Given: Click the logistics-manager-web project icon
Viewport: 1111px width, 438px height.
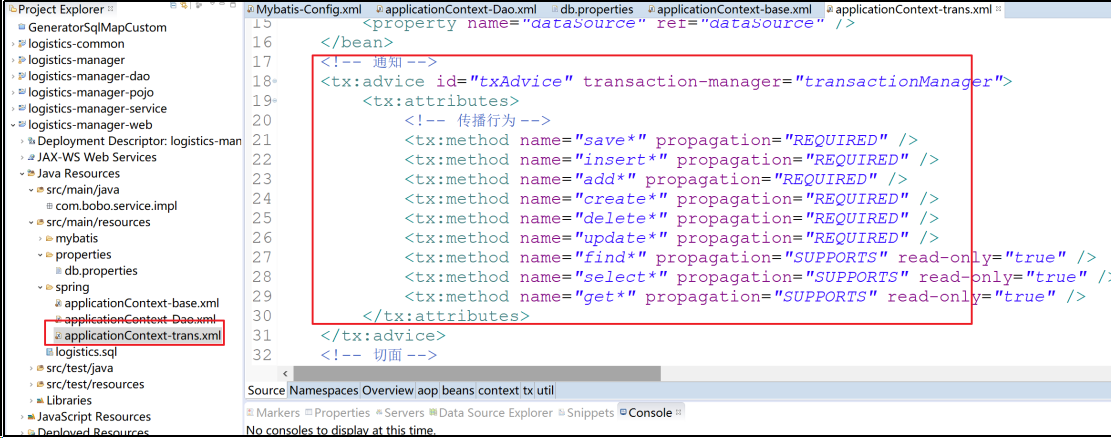Looking at the screenshot, I should (x=22, y=125).
